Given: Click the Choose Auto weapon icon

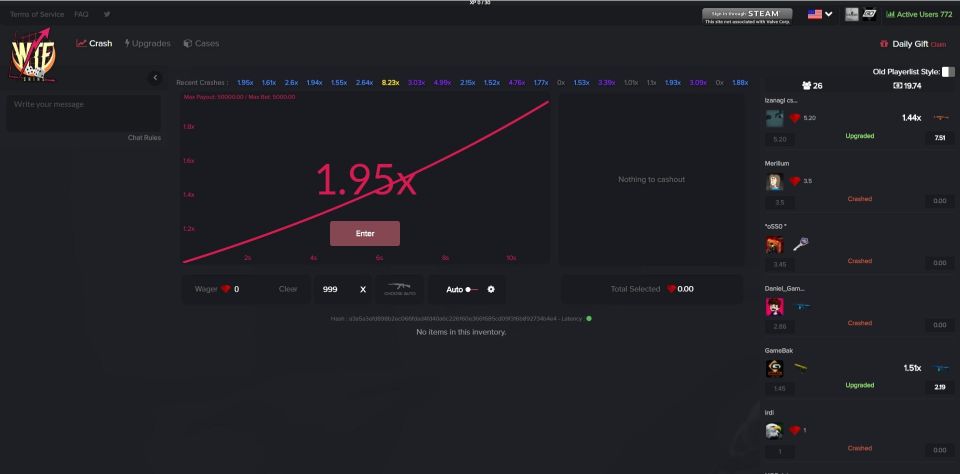Looking at the screenshot, I should 400,289.
